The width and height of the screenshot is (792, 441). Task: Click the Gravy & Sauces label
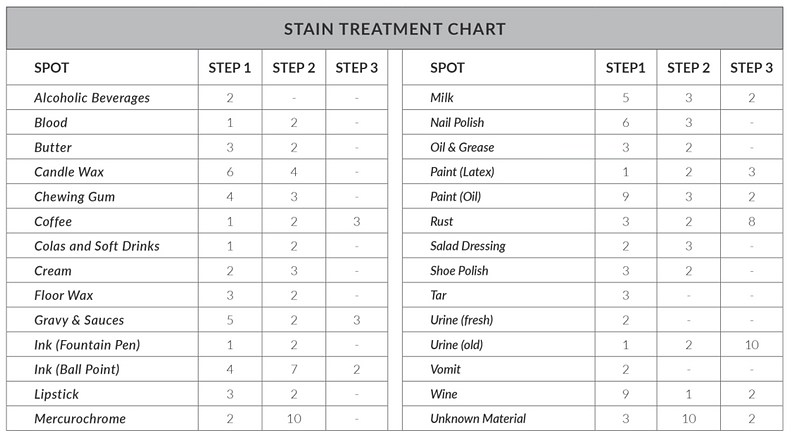pos(79,320)
